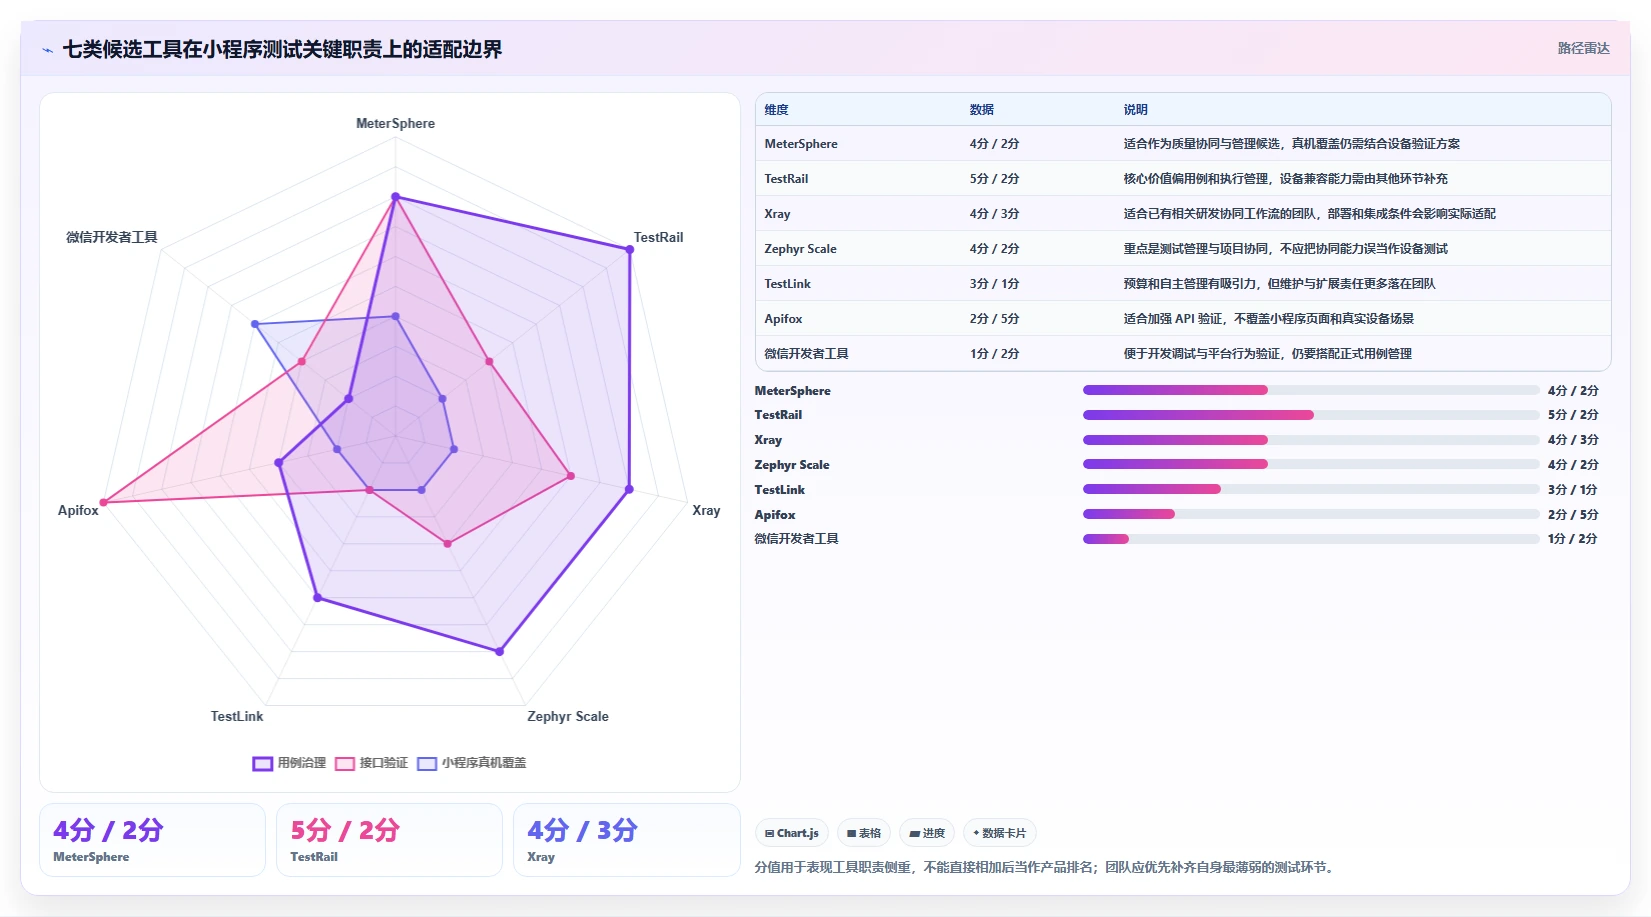Click the 进度 chip

pos(927,833)
